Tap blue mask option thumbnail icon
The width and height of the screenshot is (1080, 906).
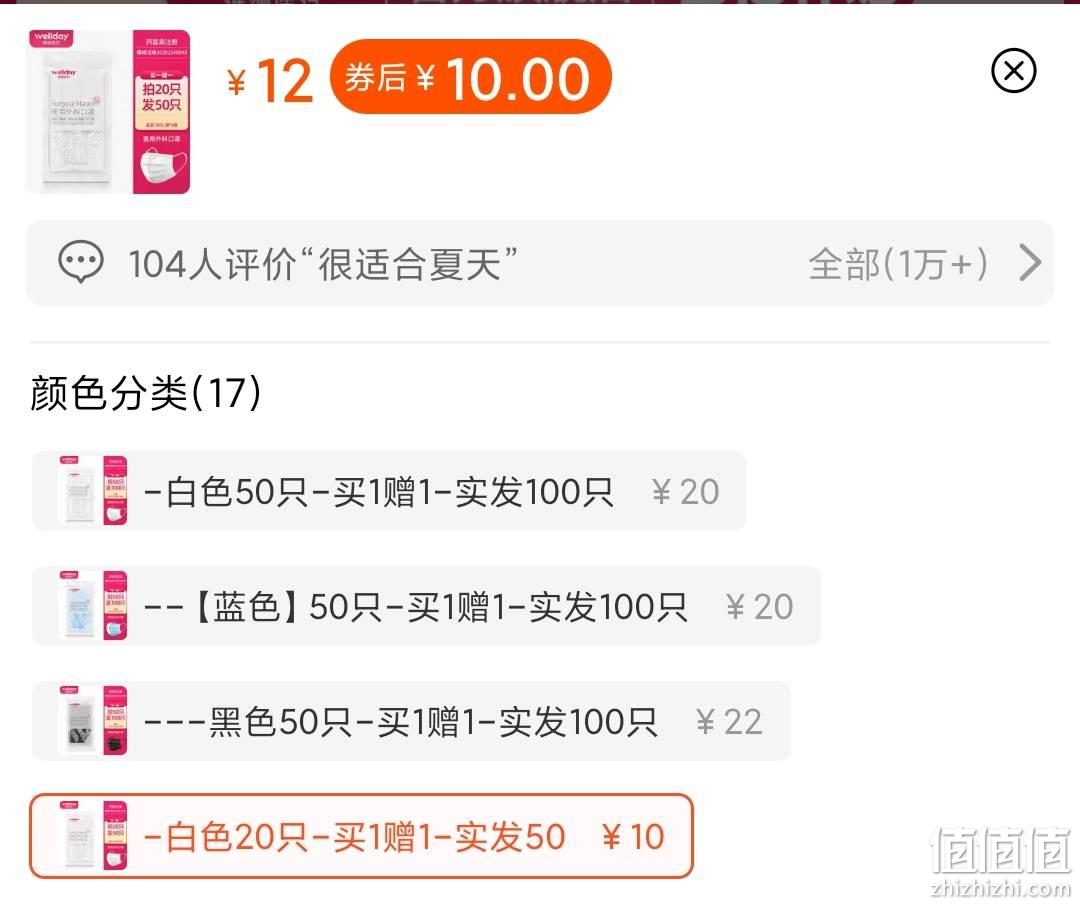point(93,606)
